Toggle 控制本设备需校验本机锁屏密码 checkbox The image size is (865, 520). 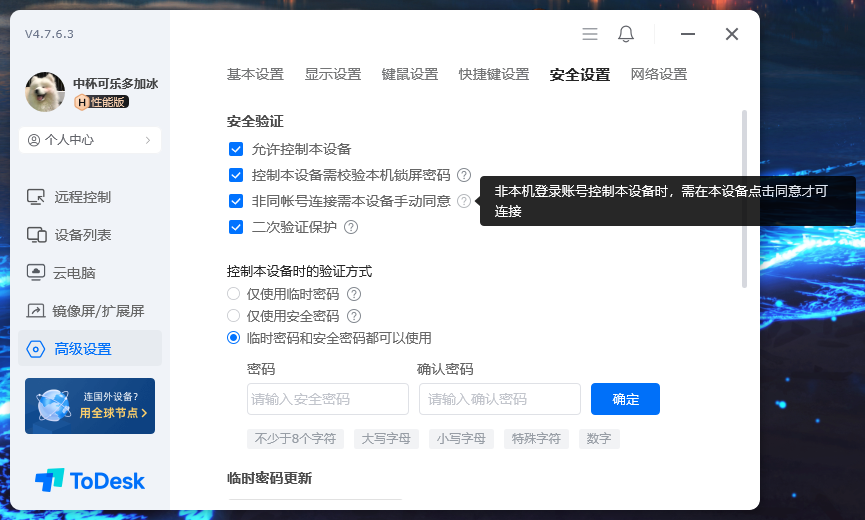[x=236, y=175]
